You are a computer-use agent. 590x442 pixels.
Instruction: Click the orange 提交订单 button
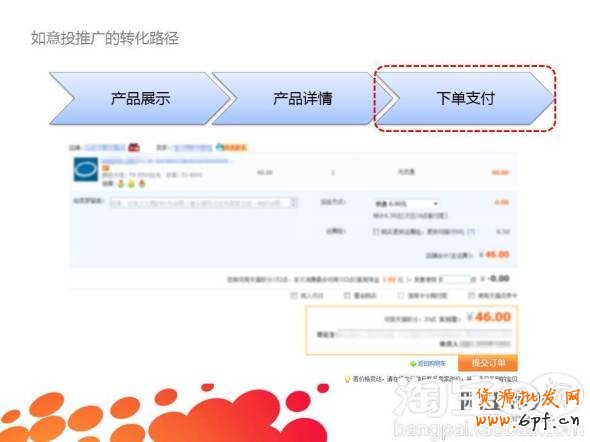(488, 363)
